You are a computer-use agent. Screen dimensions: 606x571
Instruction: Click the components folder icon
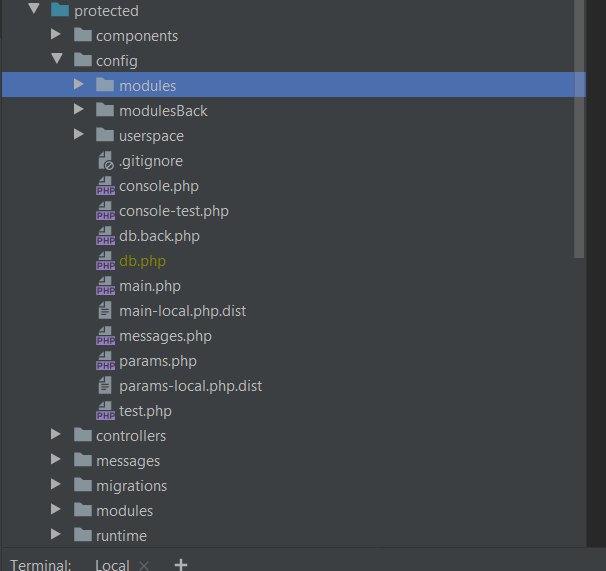83,35
